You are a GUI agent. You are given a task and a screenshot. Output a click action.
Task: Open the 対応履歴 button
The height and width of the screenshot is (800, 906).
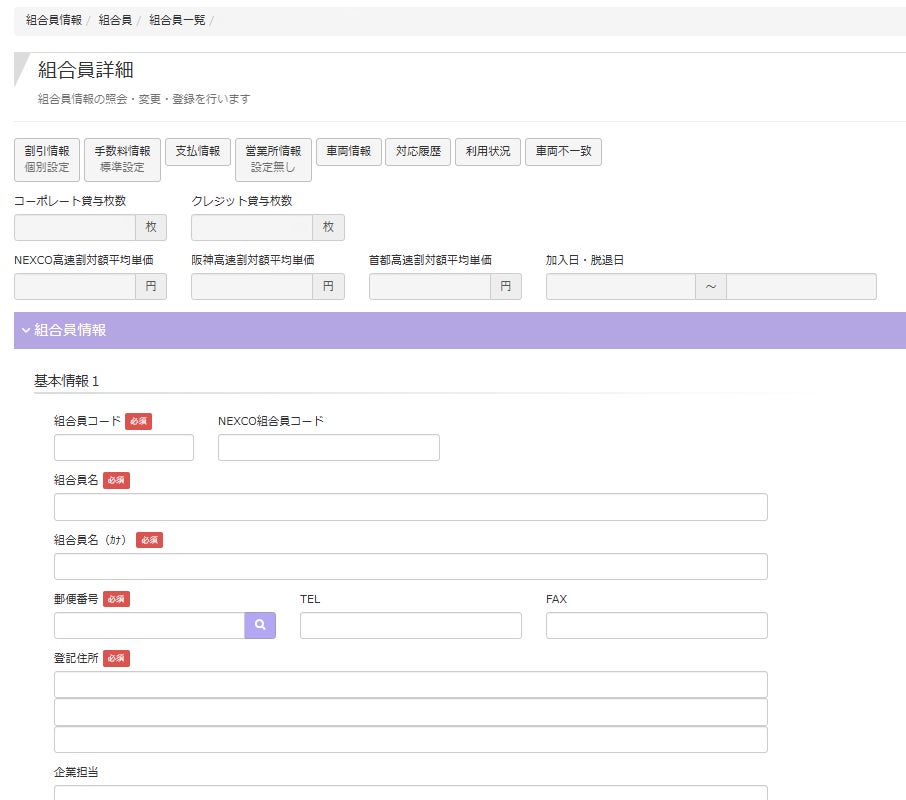click(417, 151)
